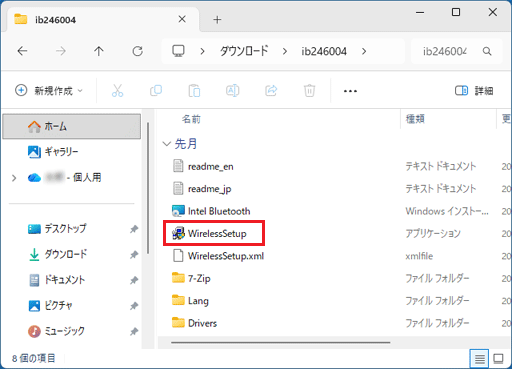Switch to details list view button
Screen dimensions: 512x369
[x=479, y=359]
